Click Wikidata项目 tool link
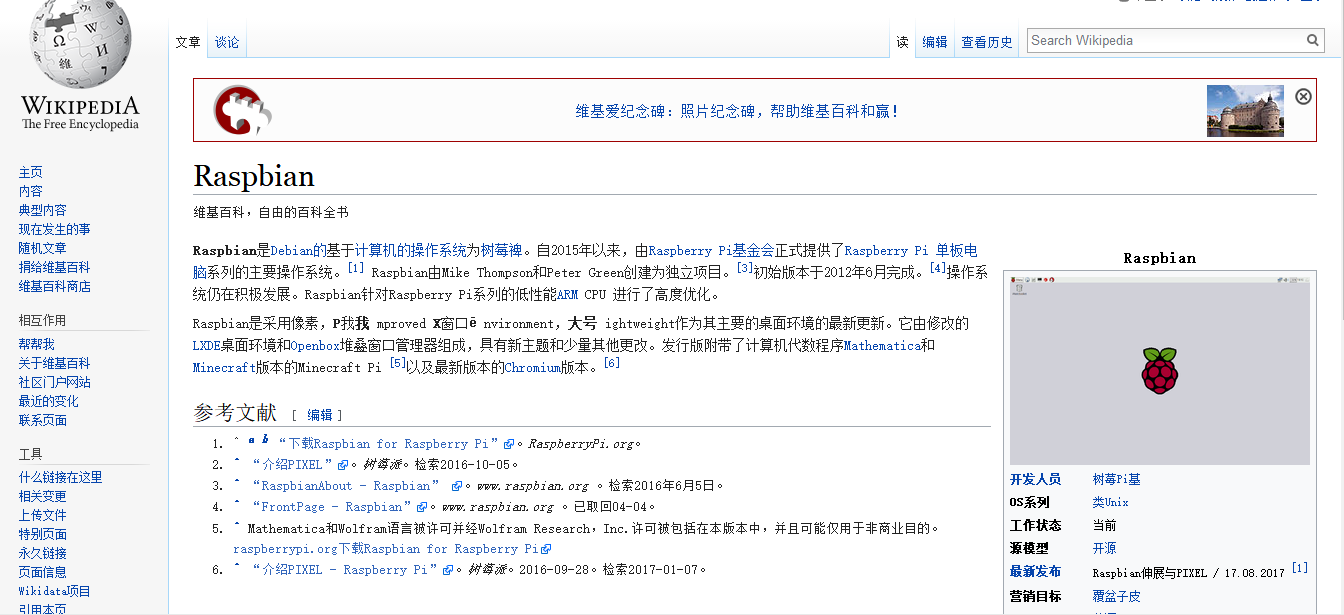Screen dimensions: 1344x615 point(55,591)
